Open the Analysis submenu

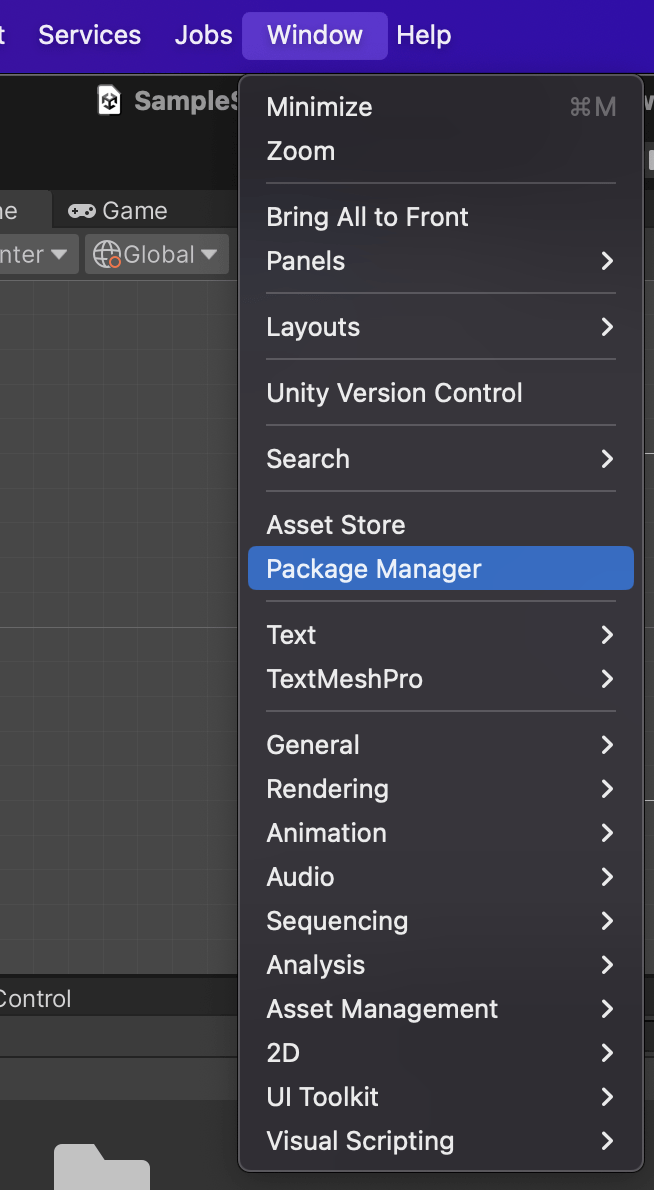tap(441, 965)
